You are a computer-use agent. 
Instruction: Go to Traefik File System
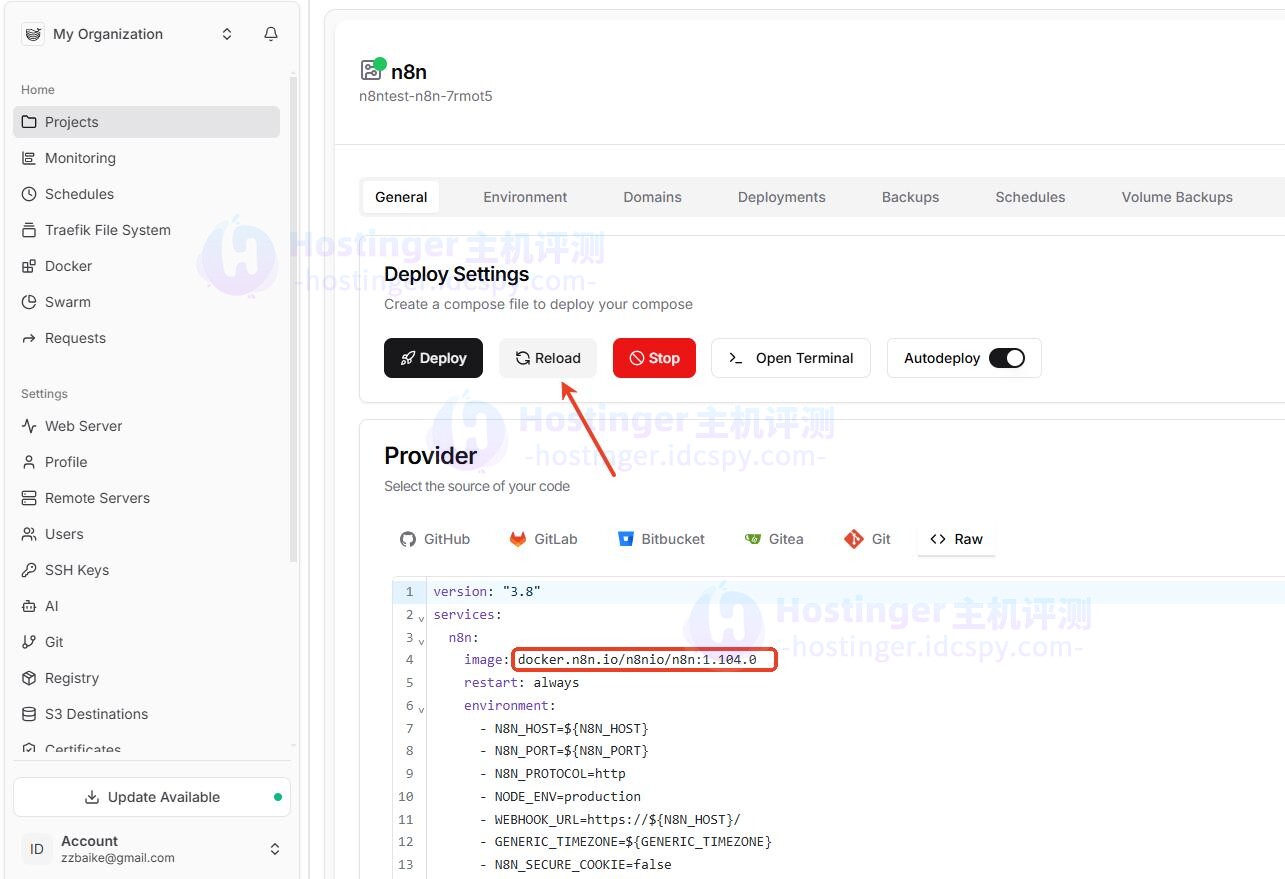click(x=107, y=230)
